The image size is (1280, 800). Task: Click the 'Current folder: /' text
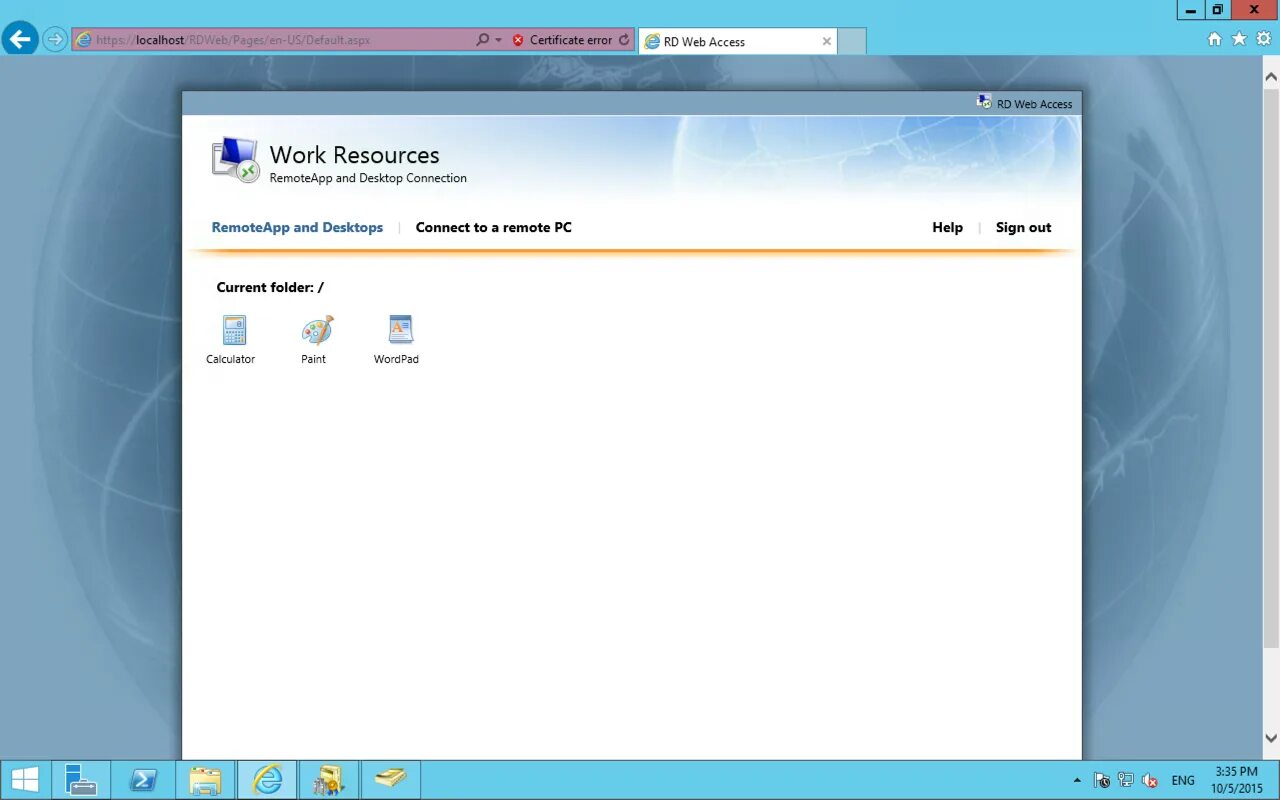point(270,287)
